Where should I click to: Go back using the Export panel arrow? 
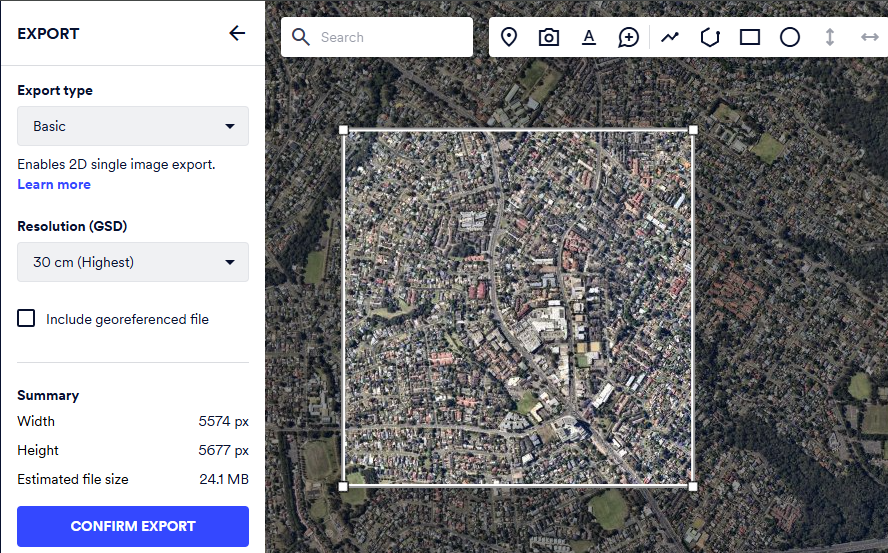237,33
